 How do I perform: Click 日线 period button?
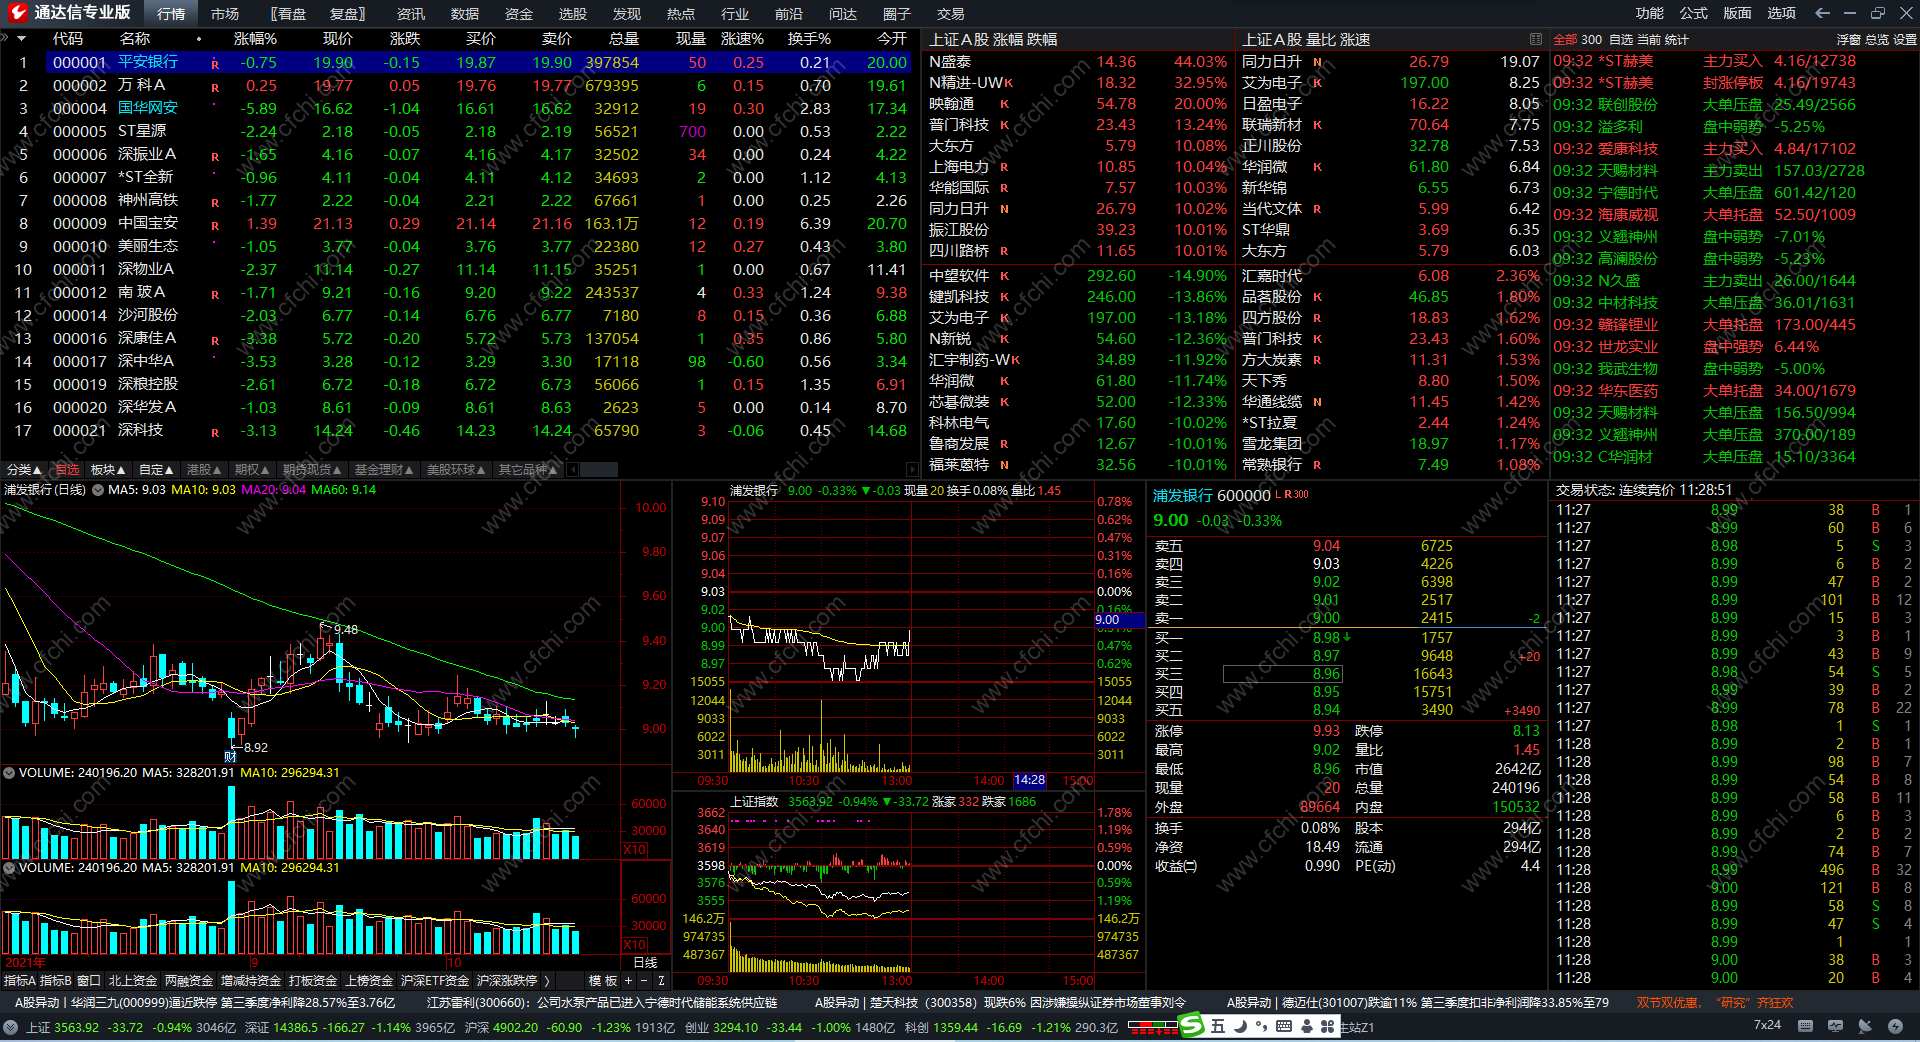pyautogui.click(x=646, y=963)
